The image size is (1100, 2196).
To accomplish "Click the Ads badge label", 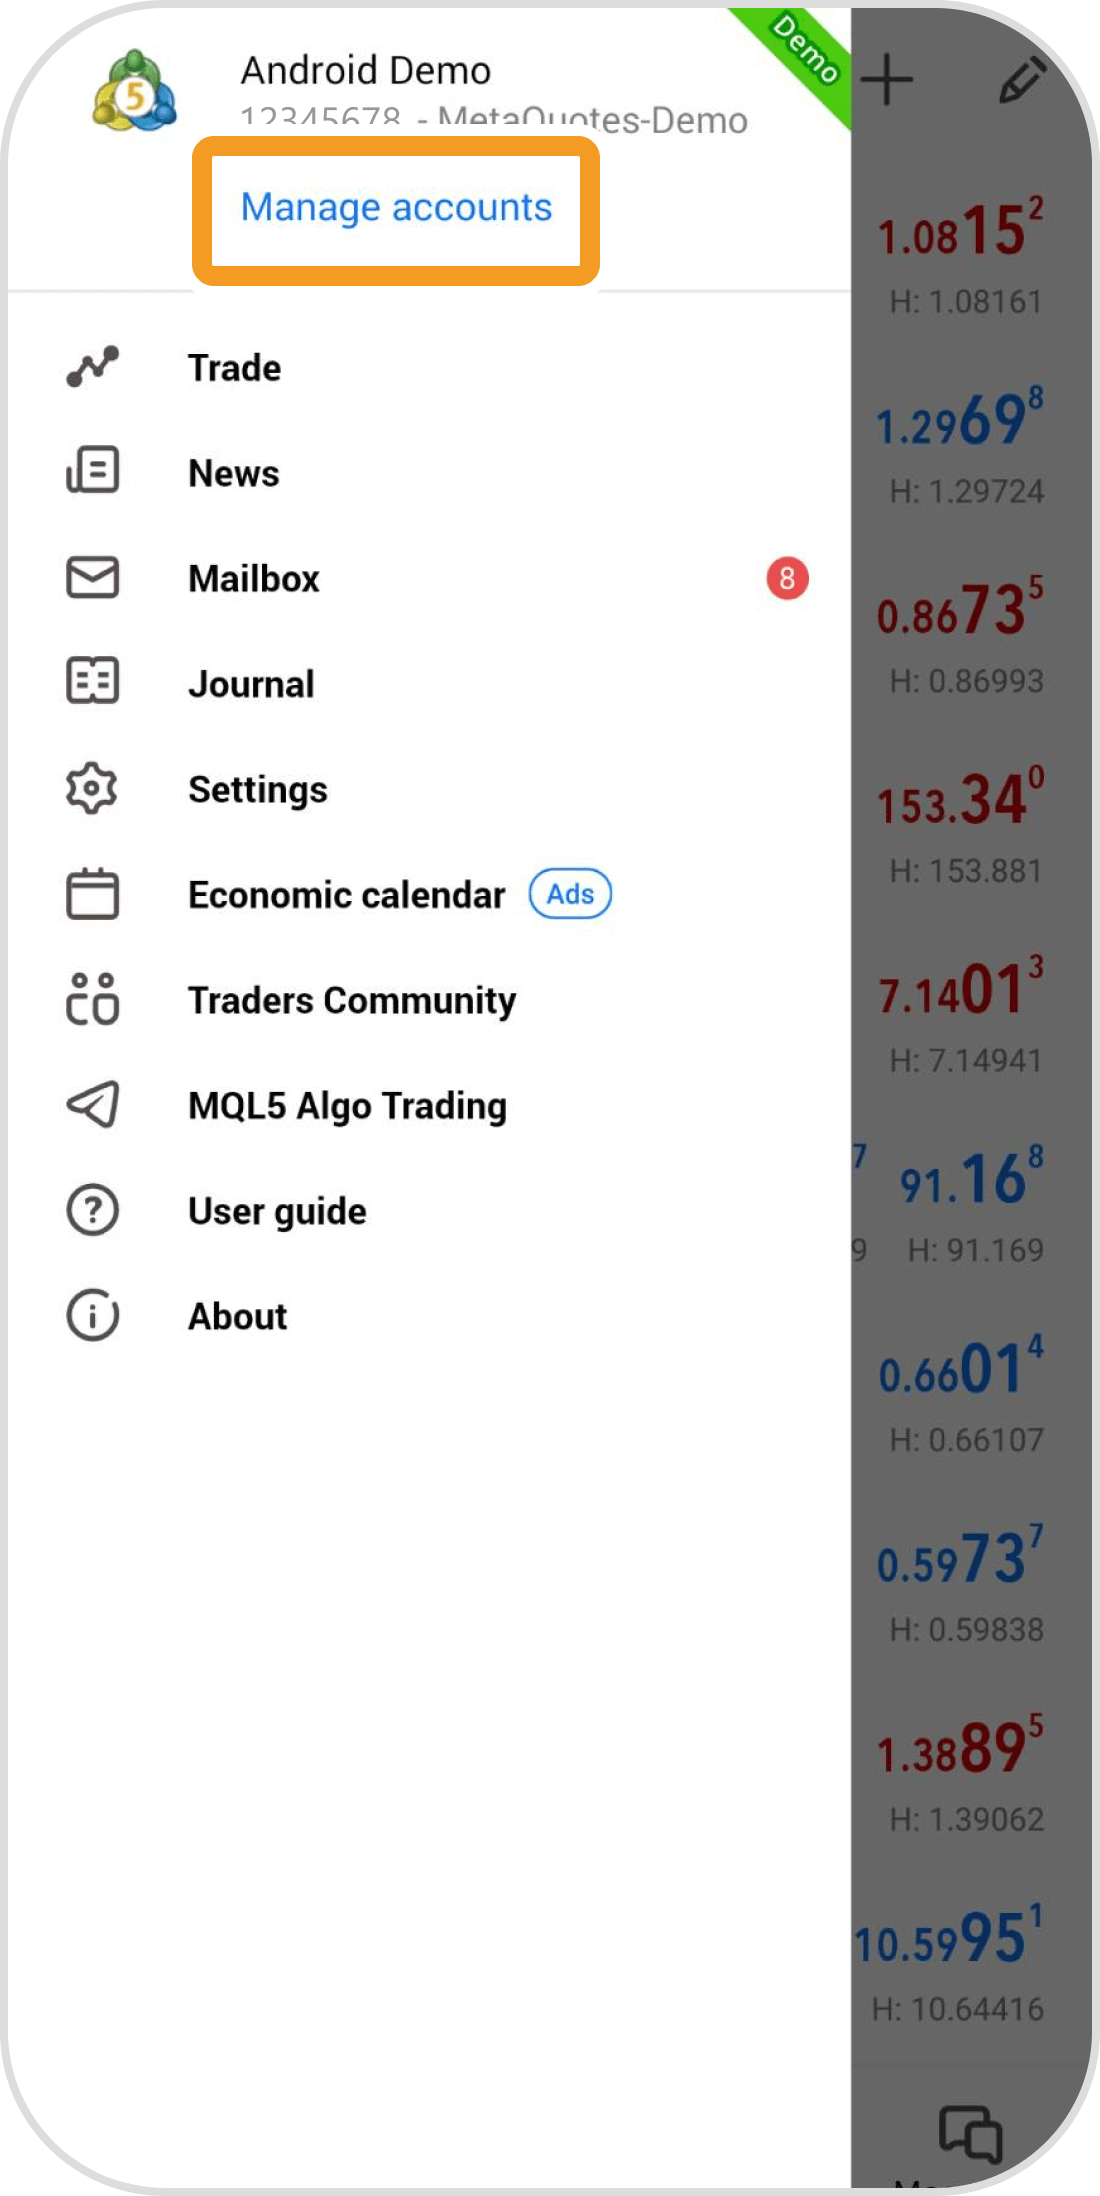I will [x=570, y=894].
